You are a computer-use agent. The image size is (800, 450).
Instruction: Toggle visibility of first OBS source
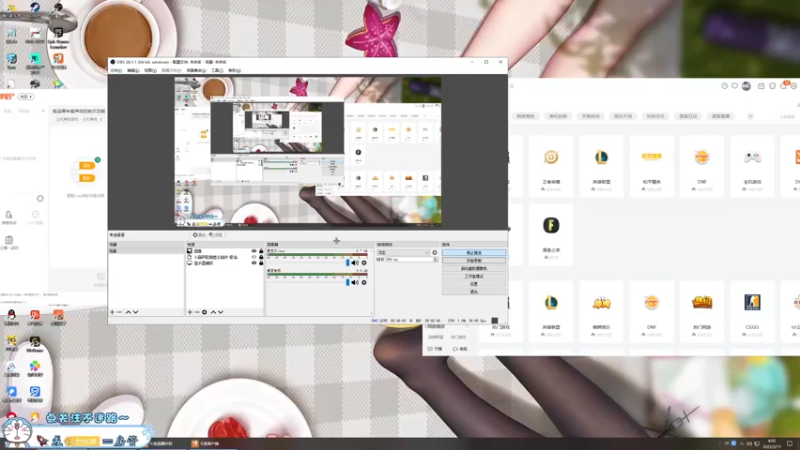point(254,251)
